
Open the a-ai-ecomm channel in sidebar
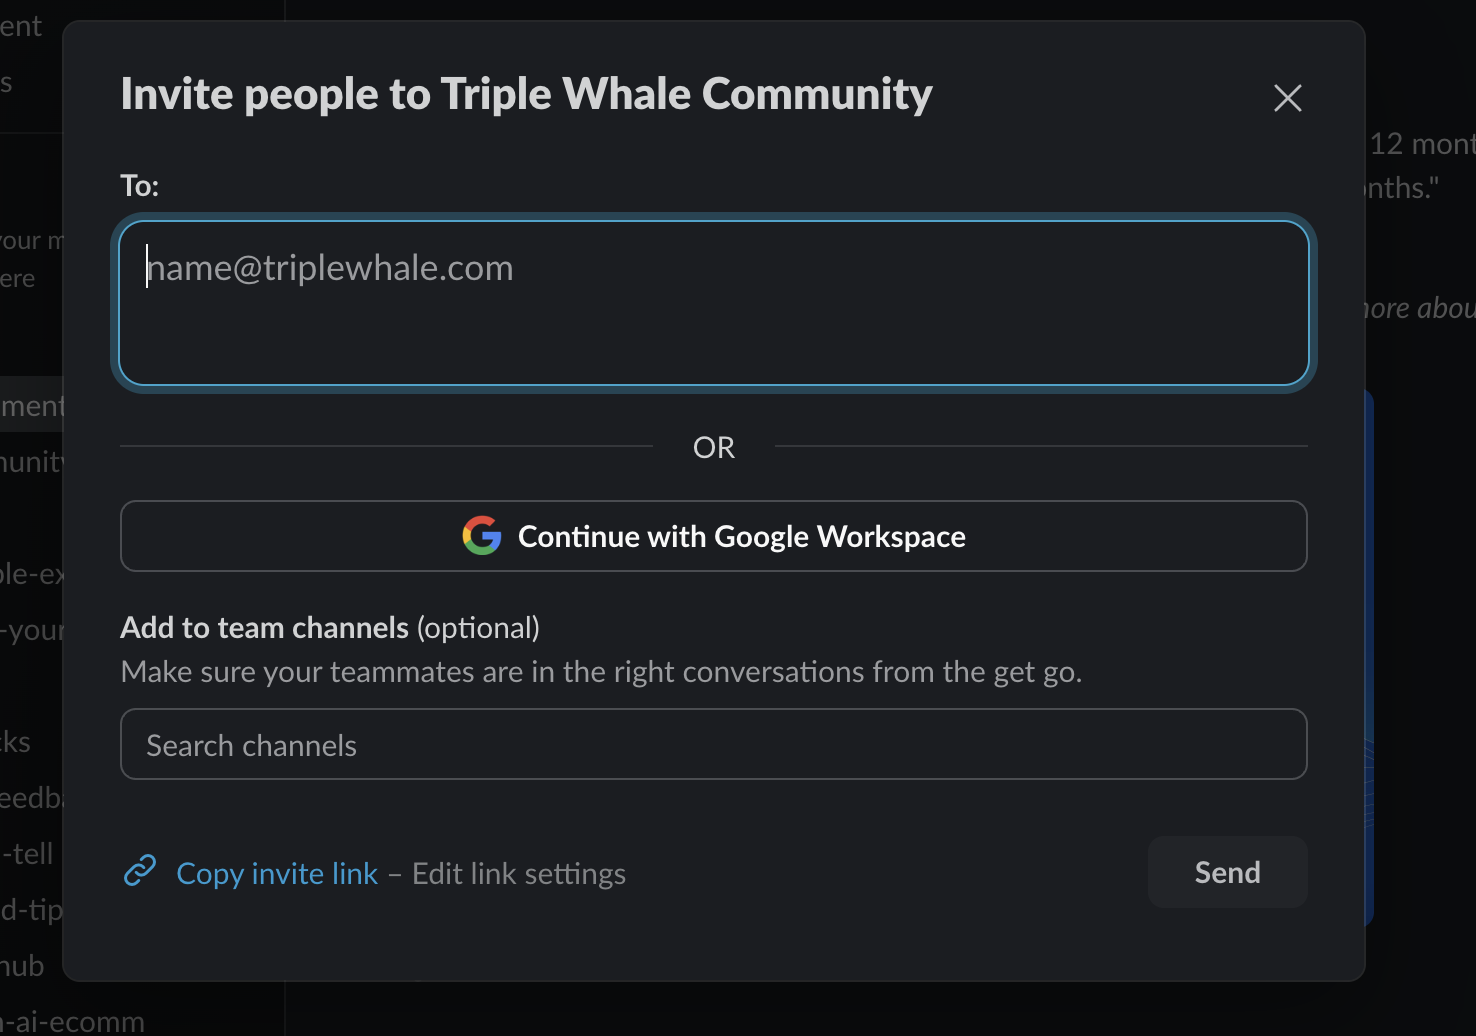pos(72,1021)
